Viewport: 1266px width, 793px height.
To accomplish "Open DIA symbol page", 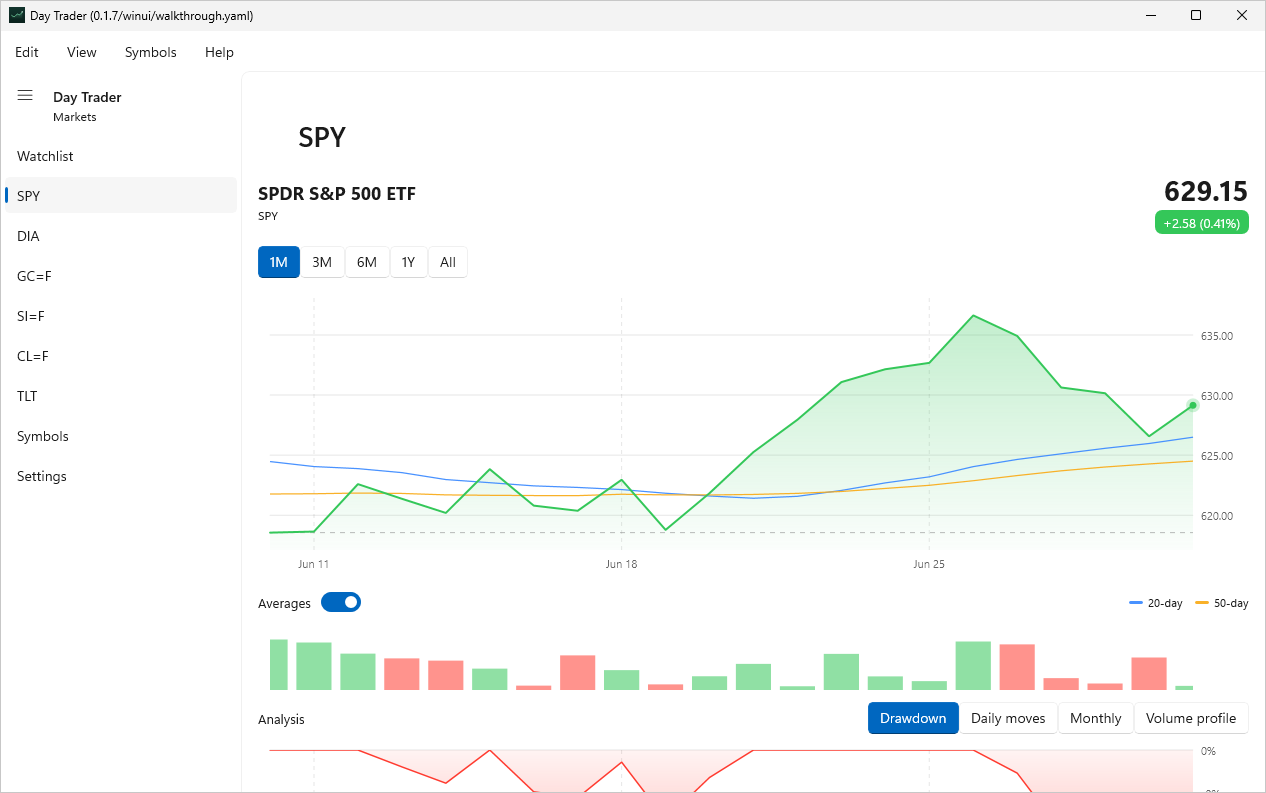I will 121,236.
